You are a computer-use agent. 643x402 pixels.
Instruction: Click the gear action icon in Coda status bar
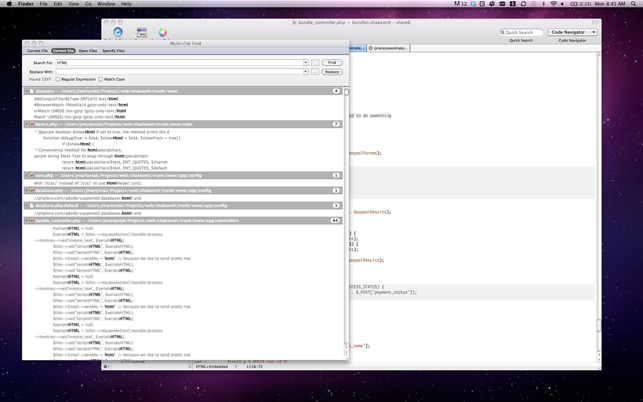point(106,366)
